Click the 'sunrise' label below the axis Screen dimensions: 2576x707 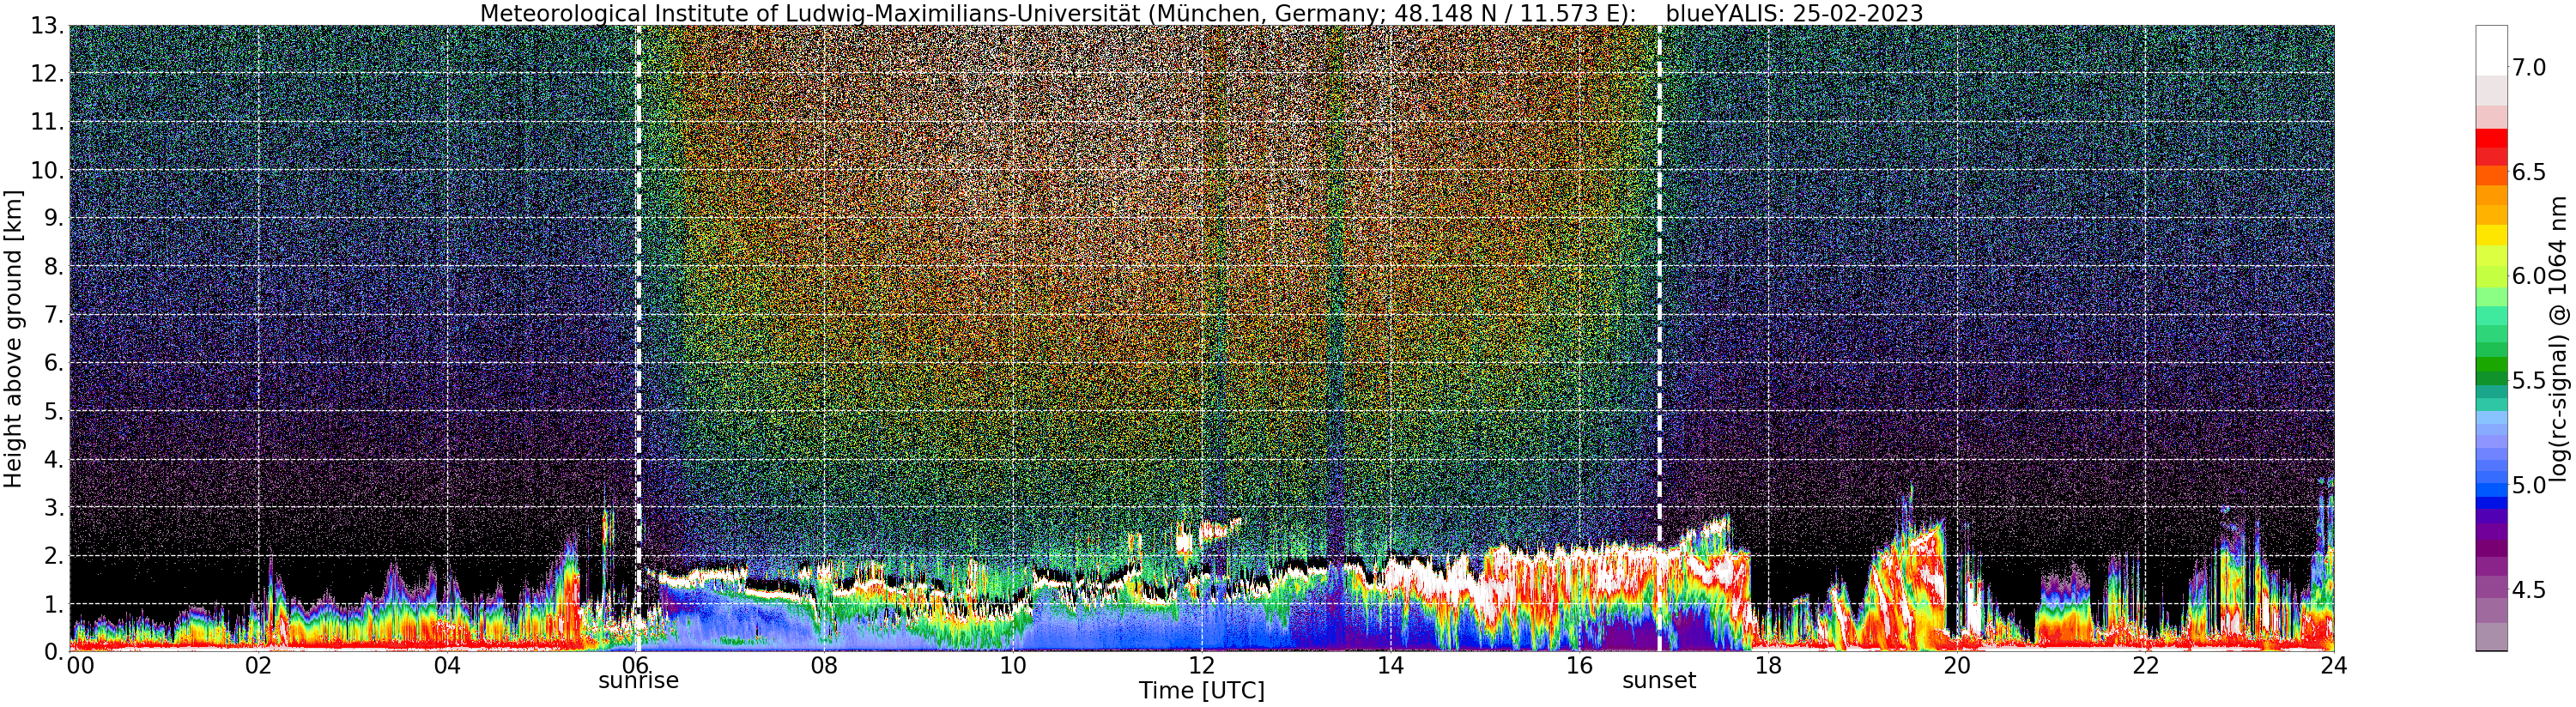point(638,681)
